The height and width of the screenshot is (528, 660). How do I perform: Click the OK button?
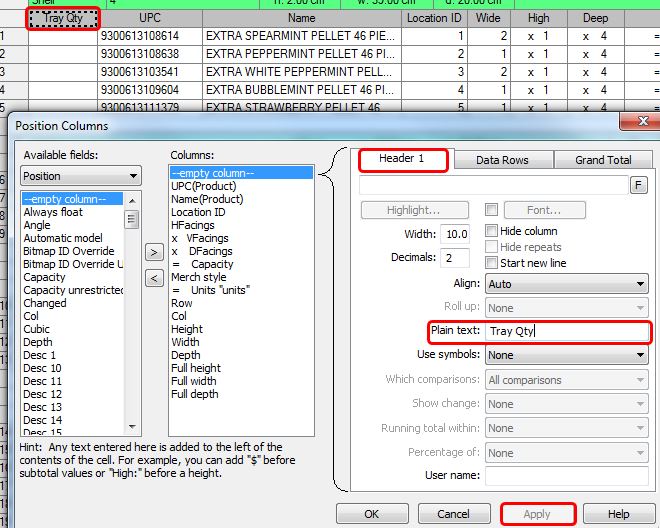372,514
